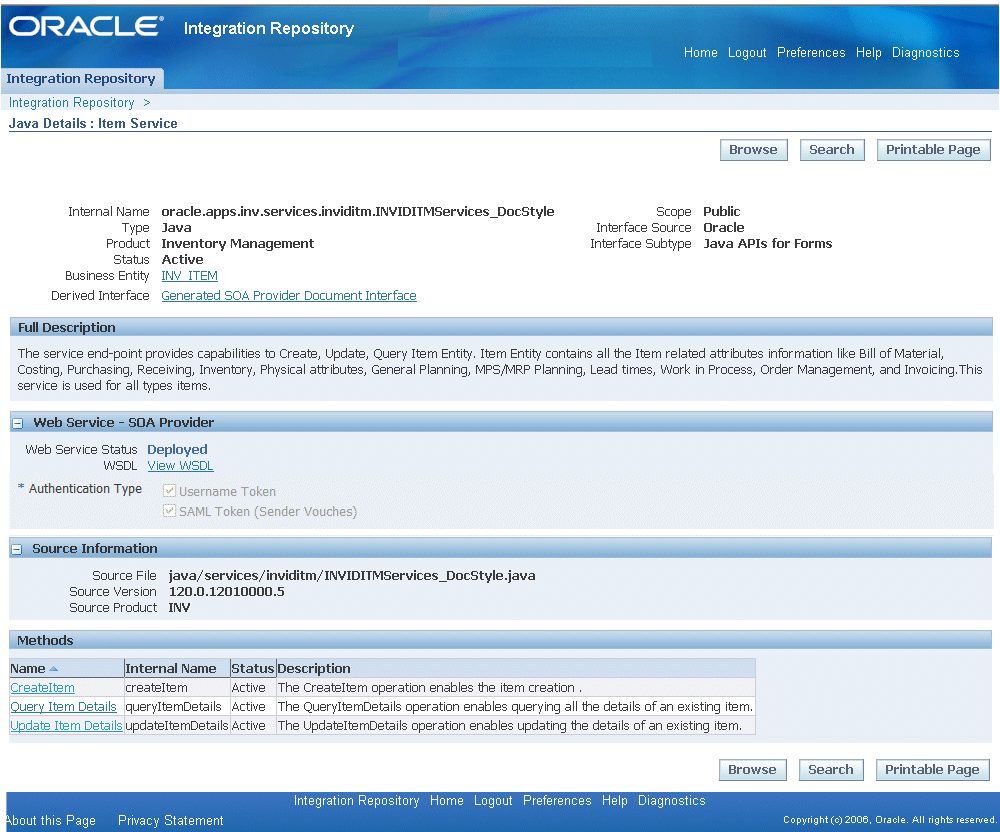This screenshot has height=832, width=1000.
Task: Collapse the Web Service - SOA Provider section
Action: [18, 423]
